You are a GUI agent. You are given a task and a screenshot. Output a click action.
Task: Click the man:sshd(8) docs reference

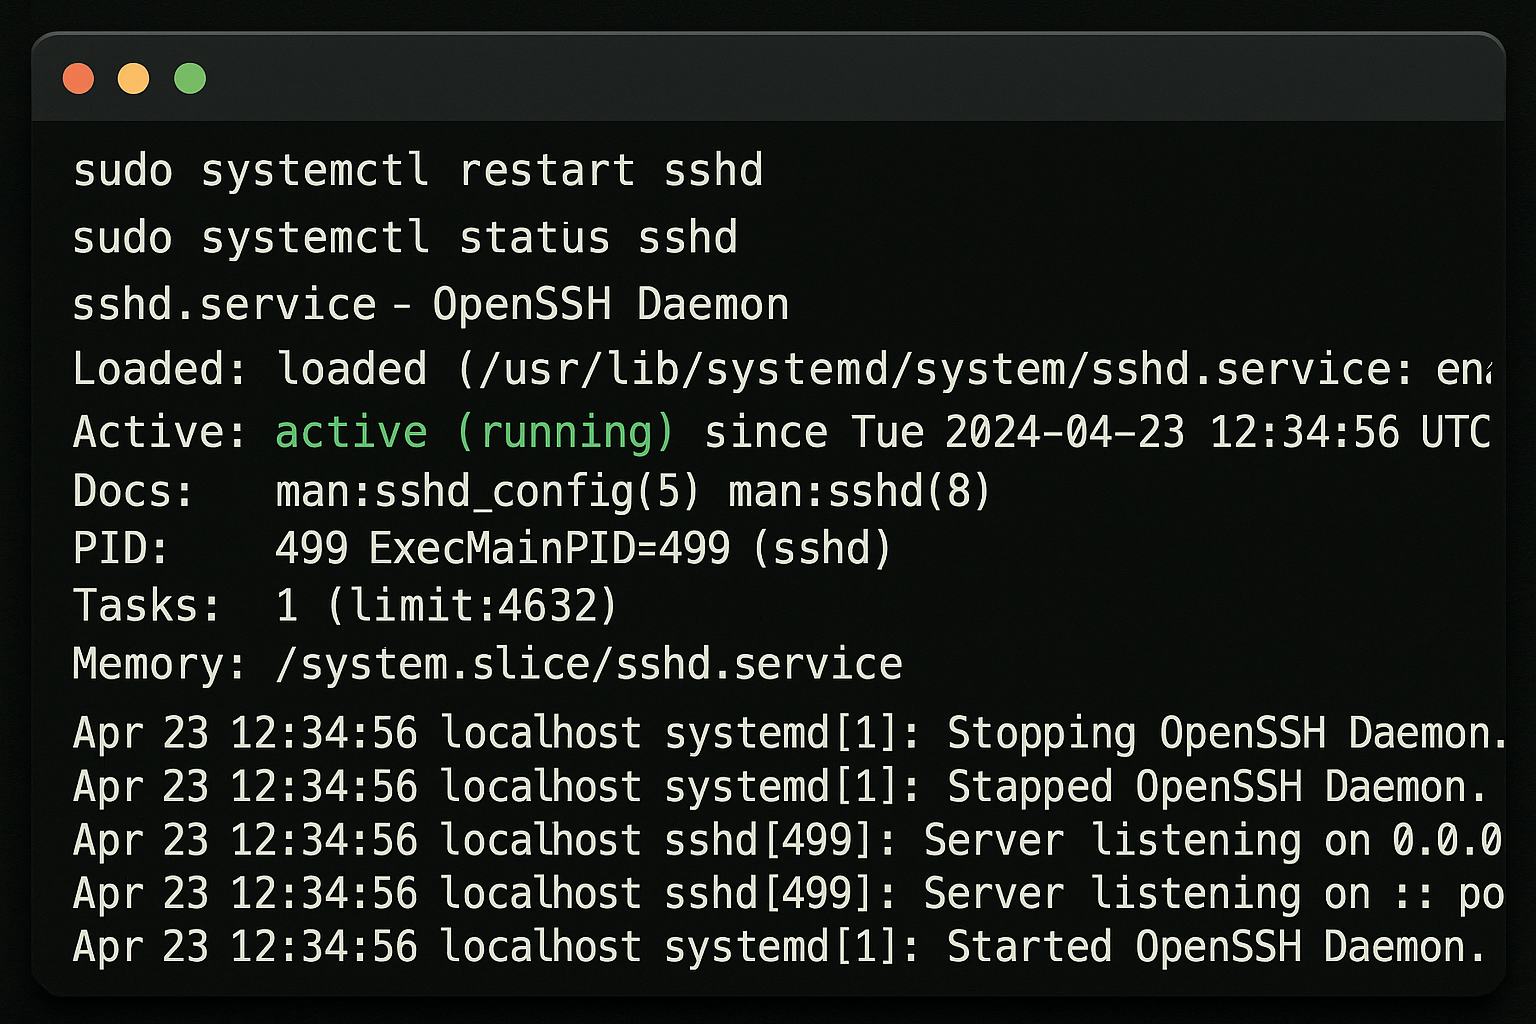860,492
